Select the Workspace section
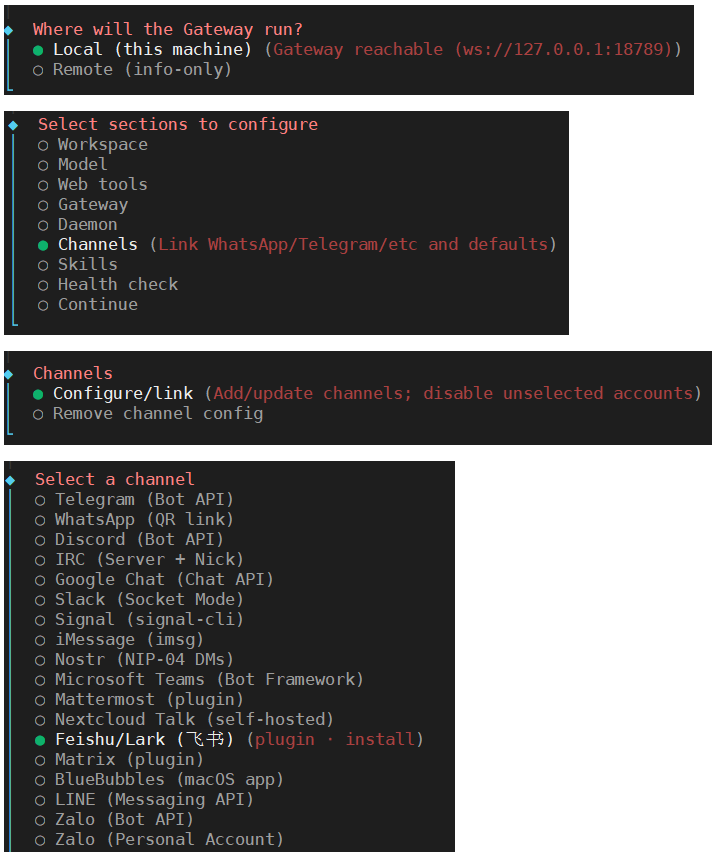This screenshot has width=715, height=852. click(93, 145)
